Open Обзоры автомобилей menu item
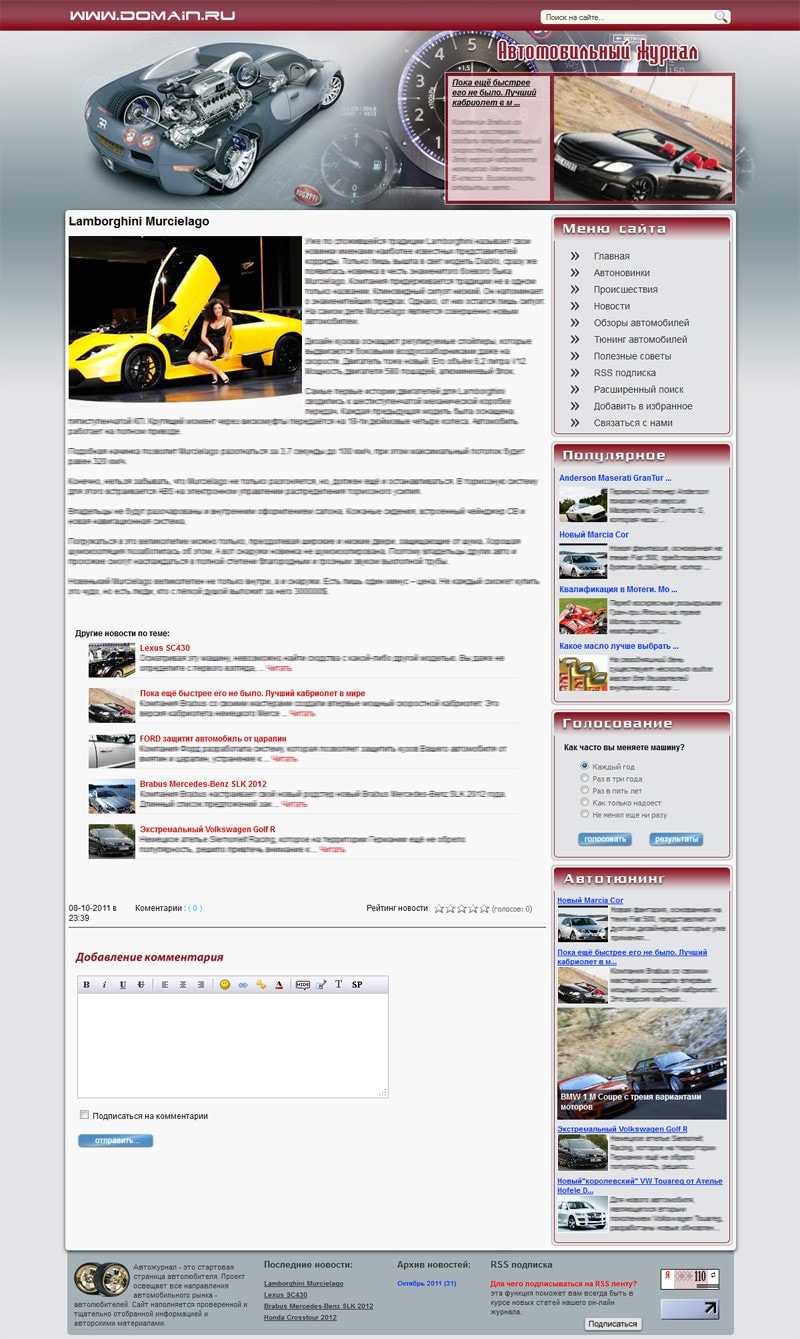This screenshot has width=800, height=1339. 641,323
